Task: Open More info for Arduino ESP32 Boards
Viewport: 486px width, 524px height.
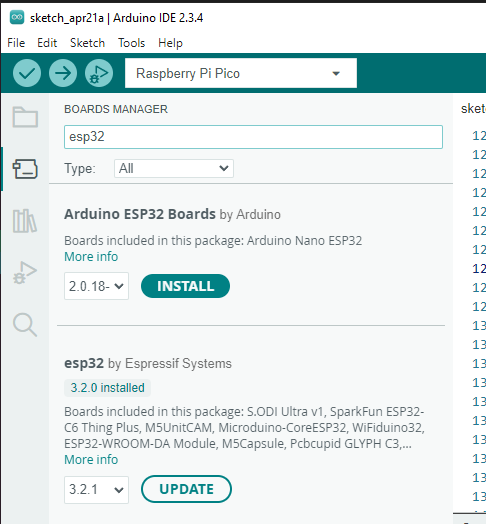Action: pos(91,257)
